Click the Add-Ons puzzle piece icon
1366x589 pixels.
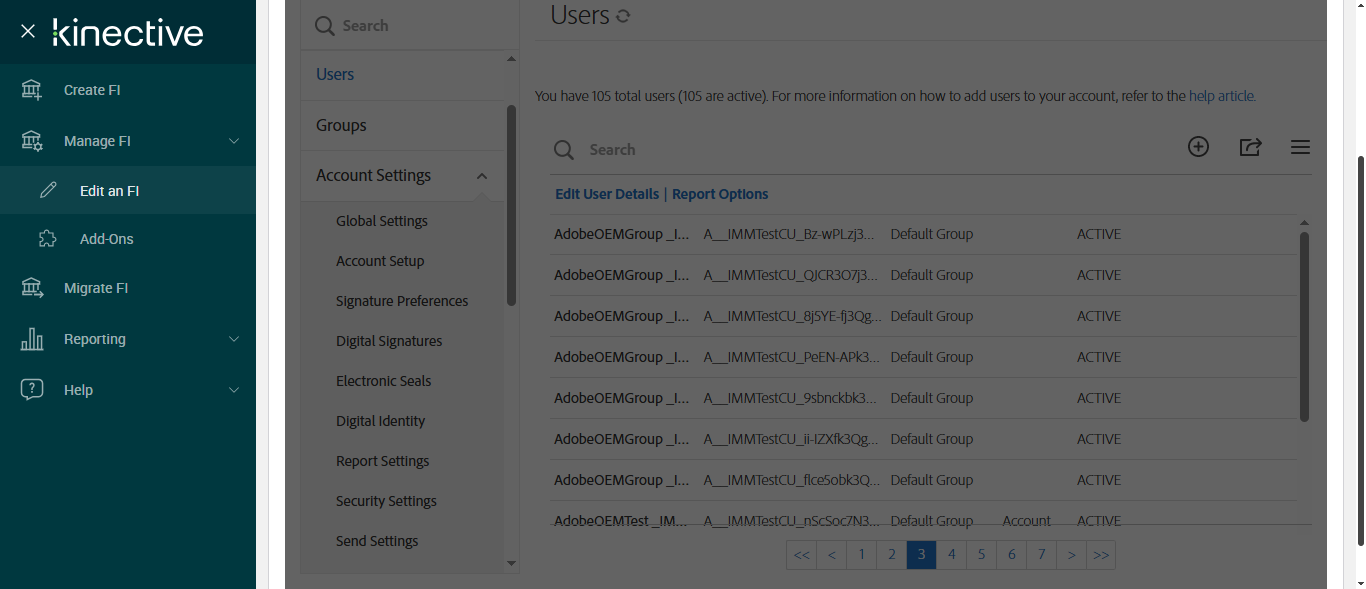coord(48,239)
